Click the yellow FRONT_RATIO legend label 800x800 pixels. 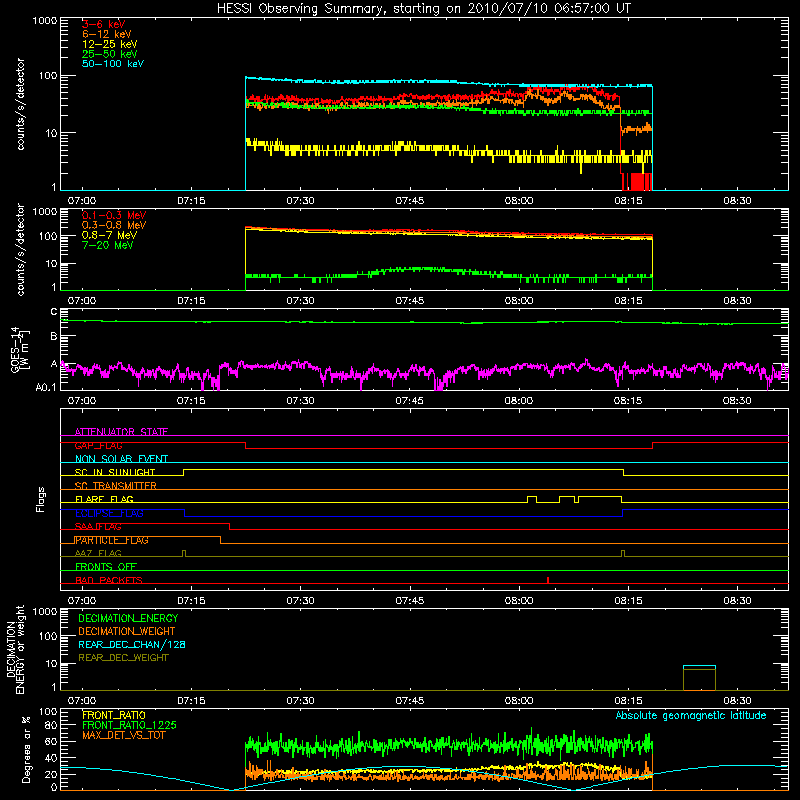point(114,715)
